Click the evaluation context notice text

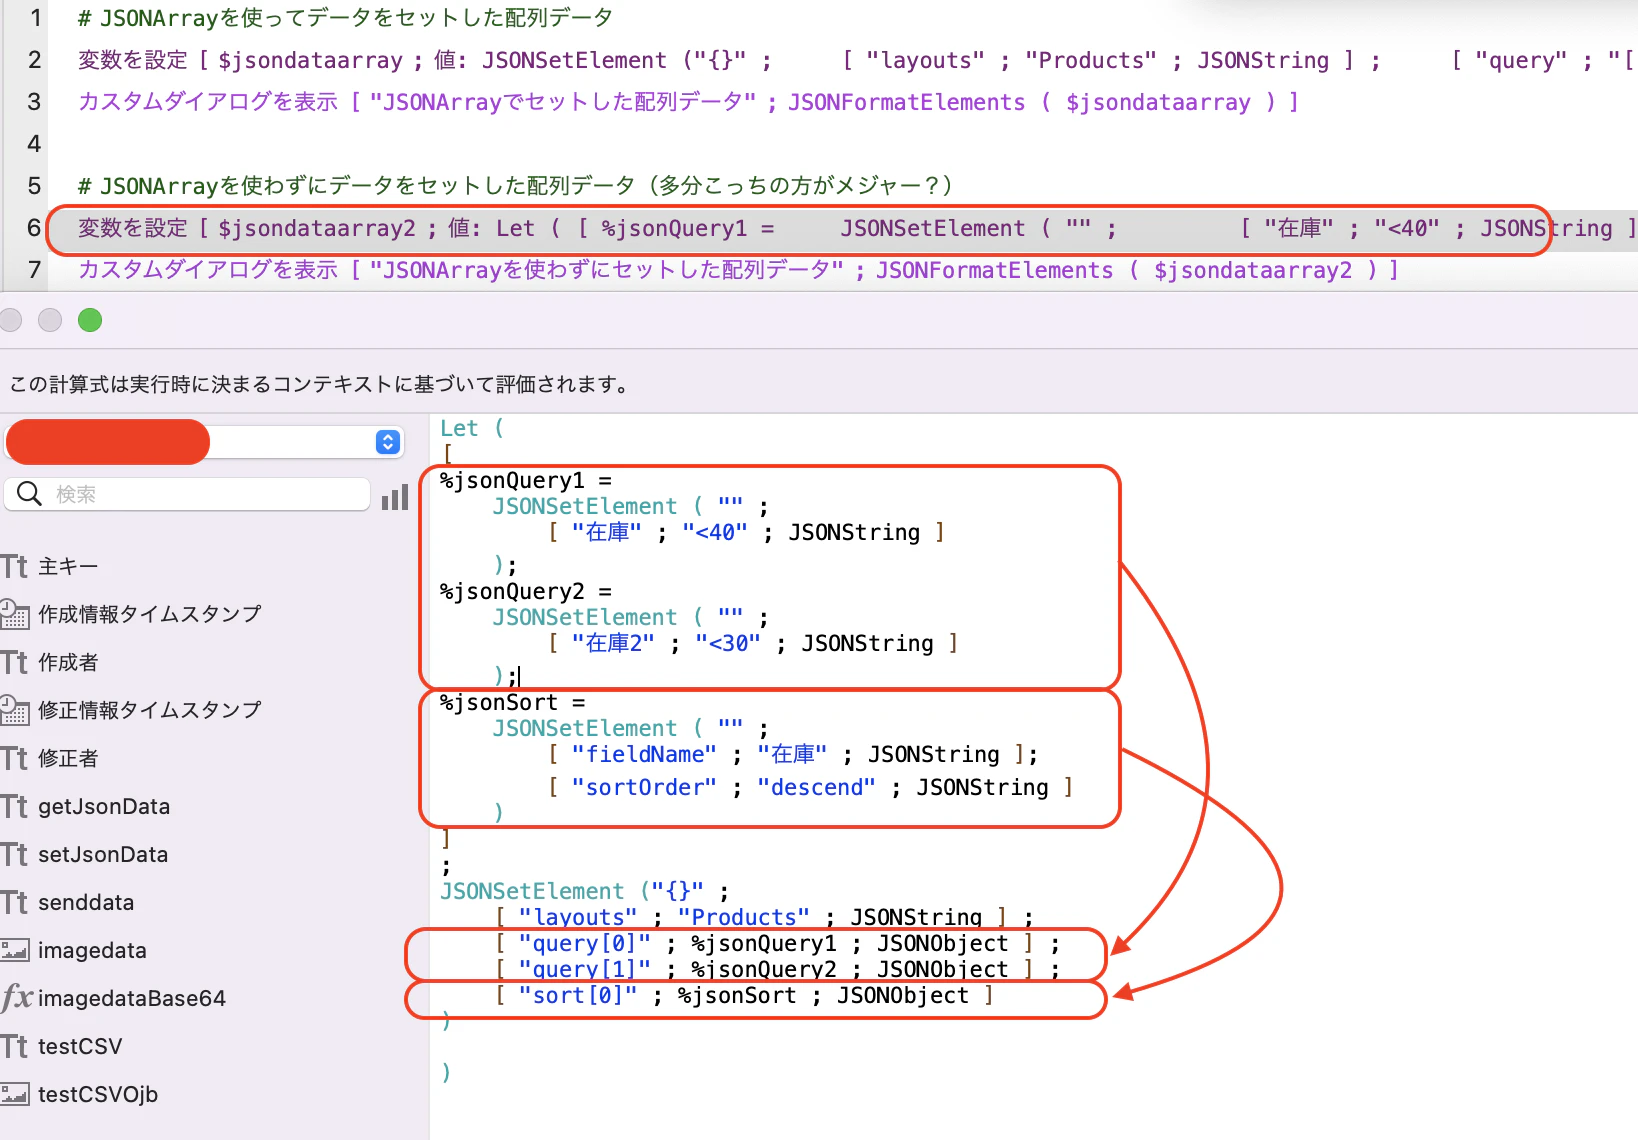point(322,384)
